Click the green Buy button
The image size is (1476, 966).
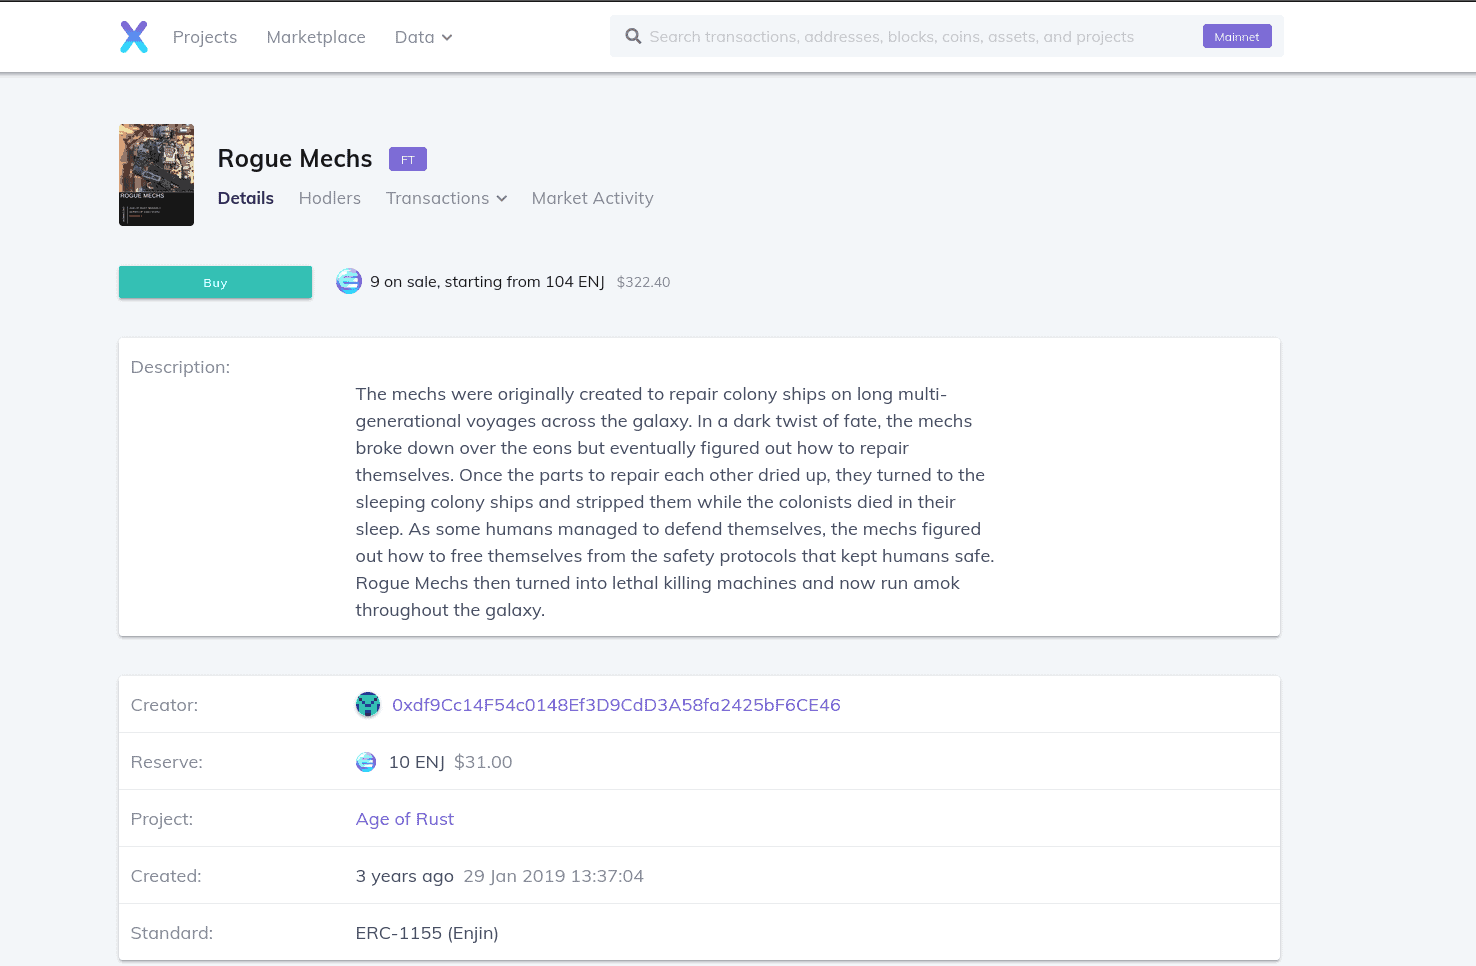pyautogui.click(x=215, y=282)
